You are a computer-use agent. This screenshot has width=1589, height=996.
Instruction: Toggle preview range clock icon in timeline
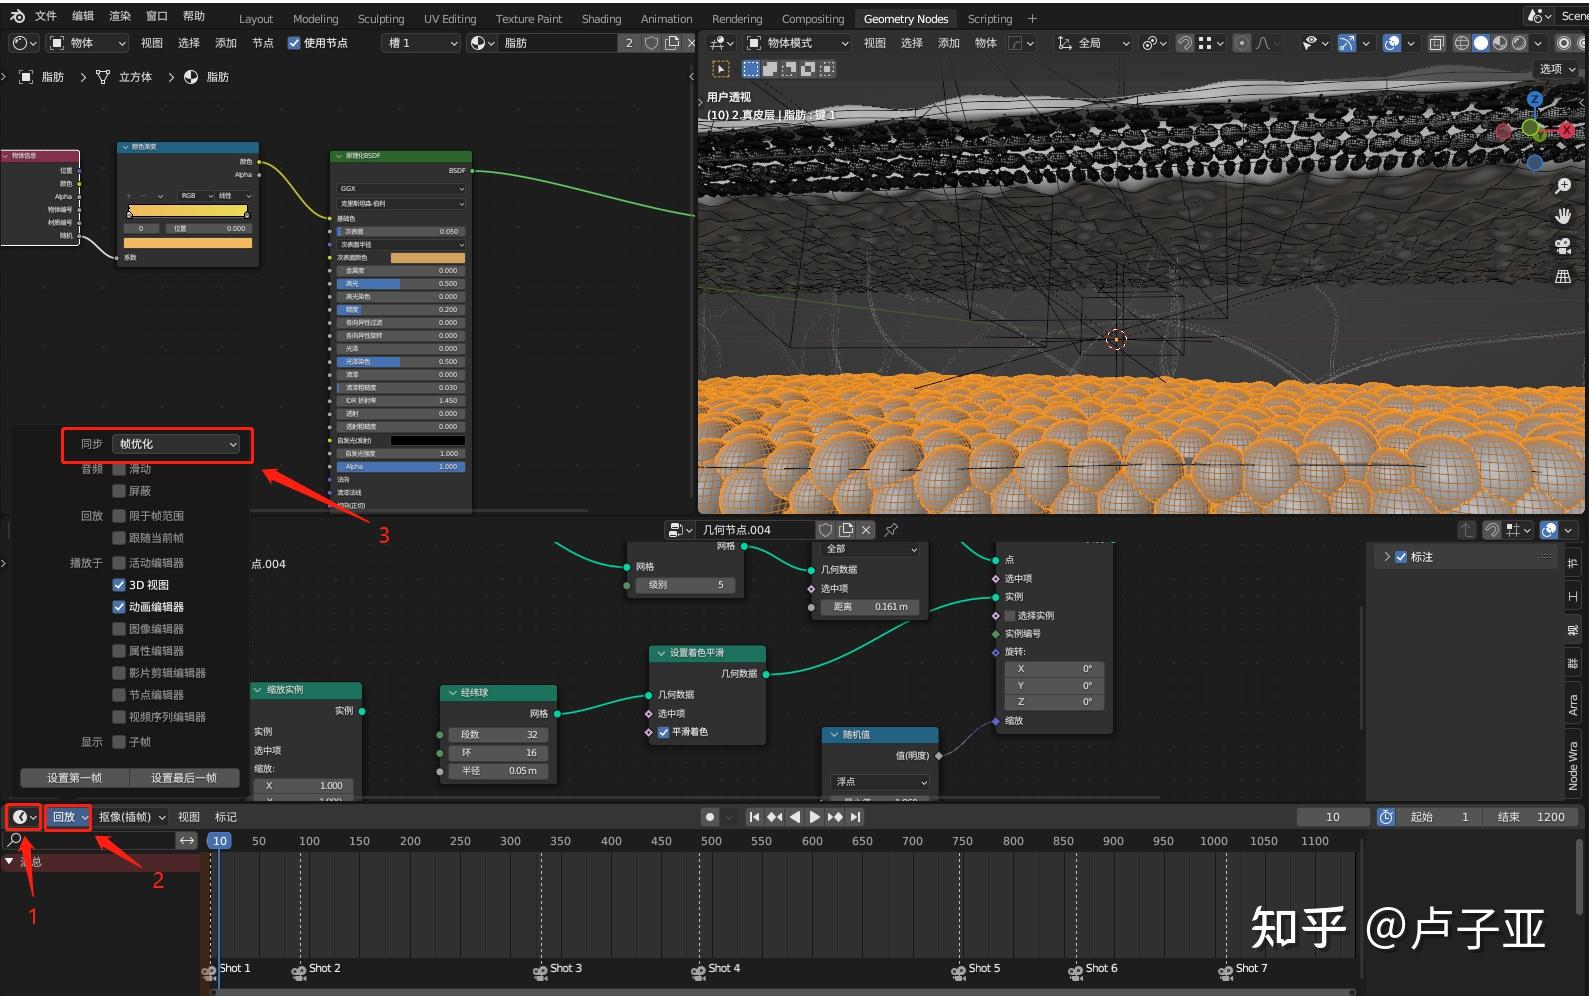(x=1386, y=817)
